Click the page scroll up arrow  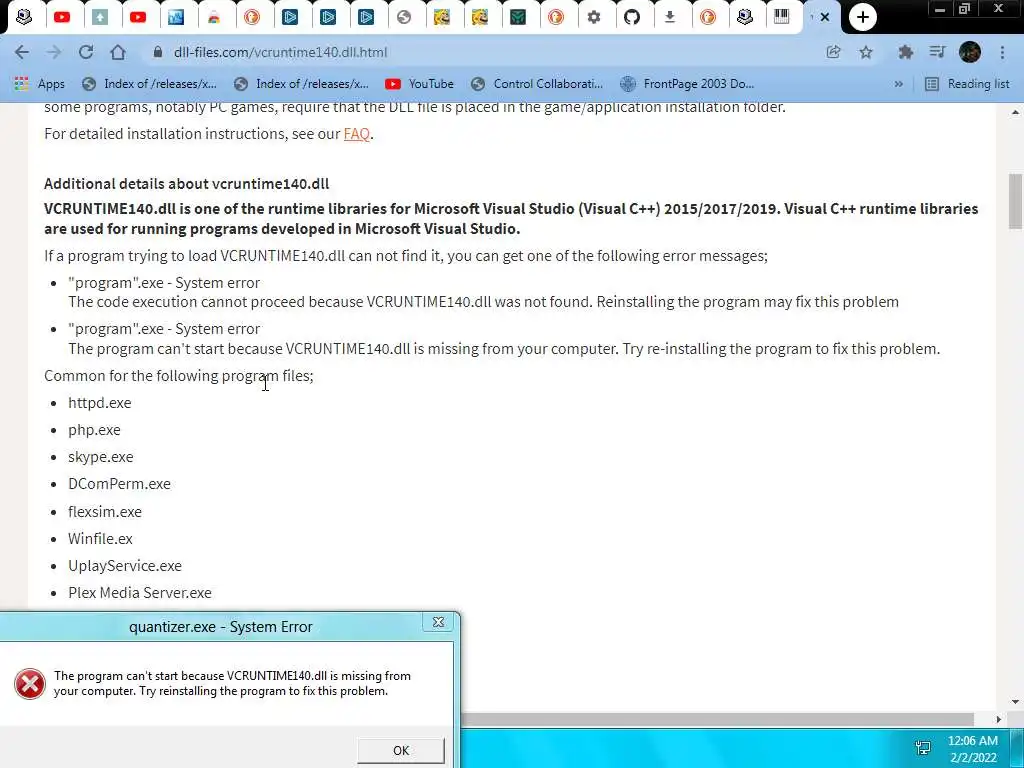click(1015, 112)
